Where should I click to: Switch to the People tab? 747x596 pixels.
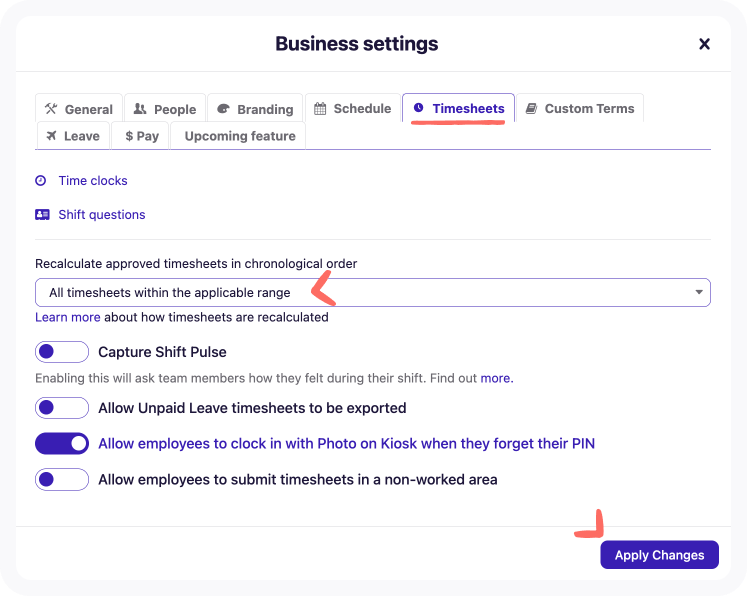[x=165, y=109]
